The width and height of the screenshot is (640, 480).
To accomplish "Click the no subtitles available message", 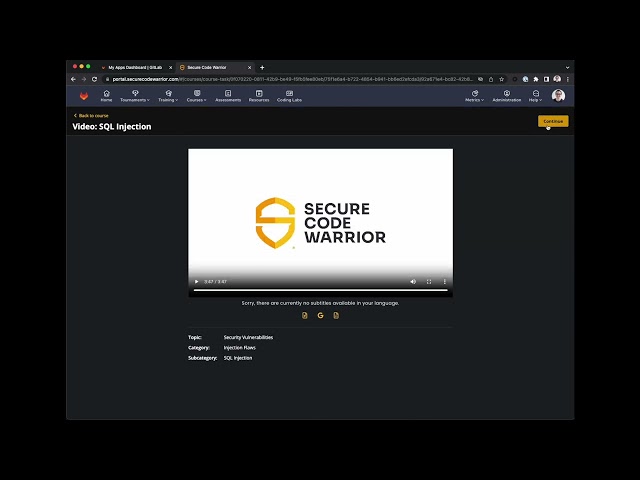I will pyautogui.click(x=320, y=303).
